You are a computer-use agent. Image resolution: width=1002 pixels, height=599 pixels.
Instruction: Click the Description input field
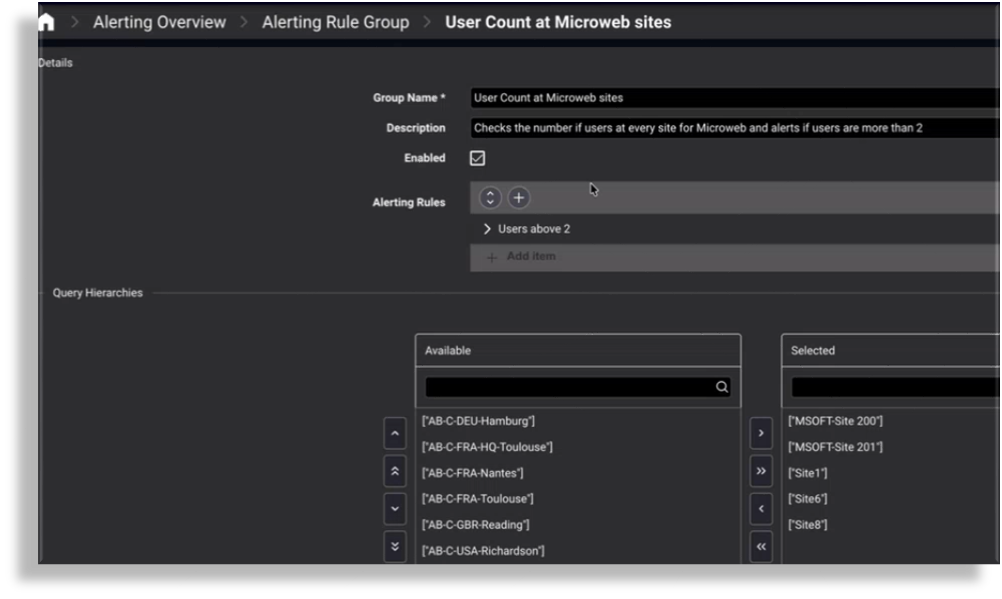(735, 128)
